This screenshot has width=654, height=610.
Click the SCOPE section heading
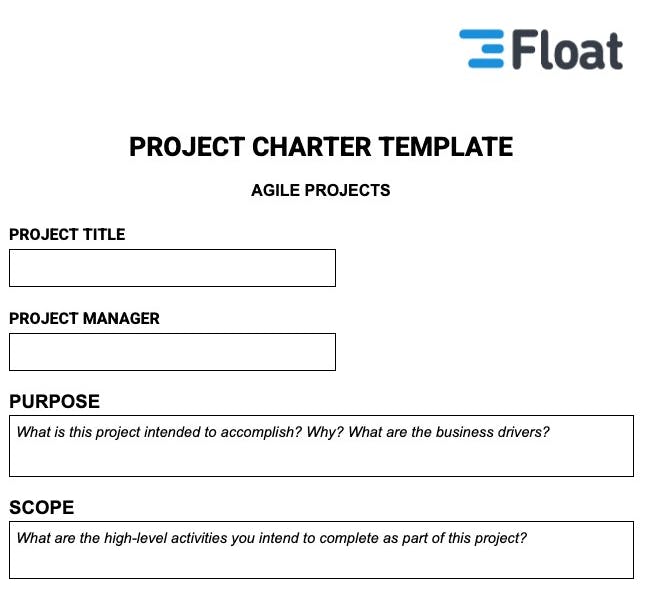point(42,508)
